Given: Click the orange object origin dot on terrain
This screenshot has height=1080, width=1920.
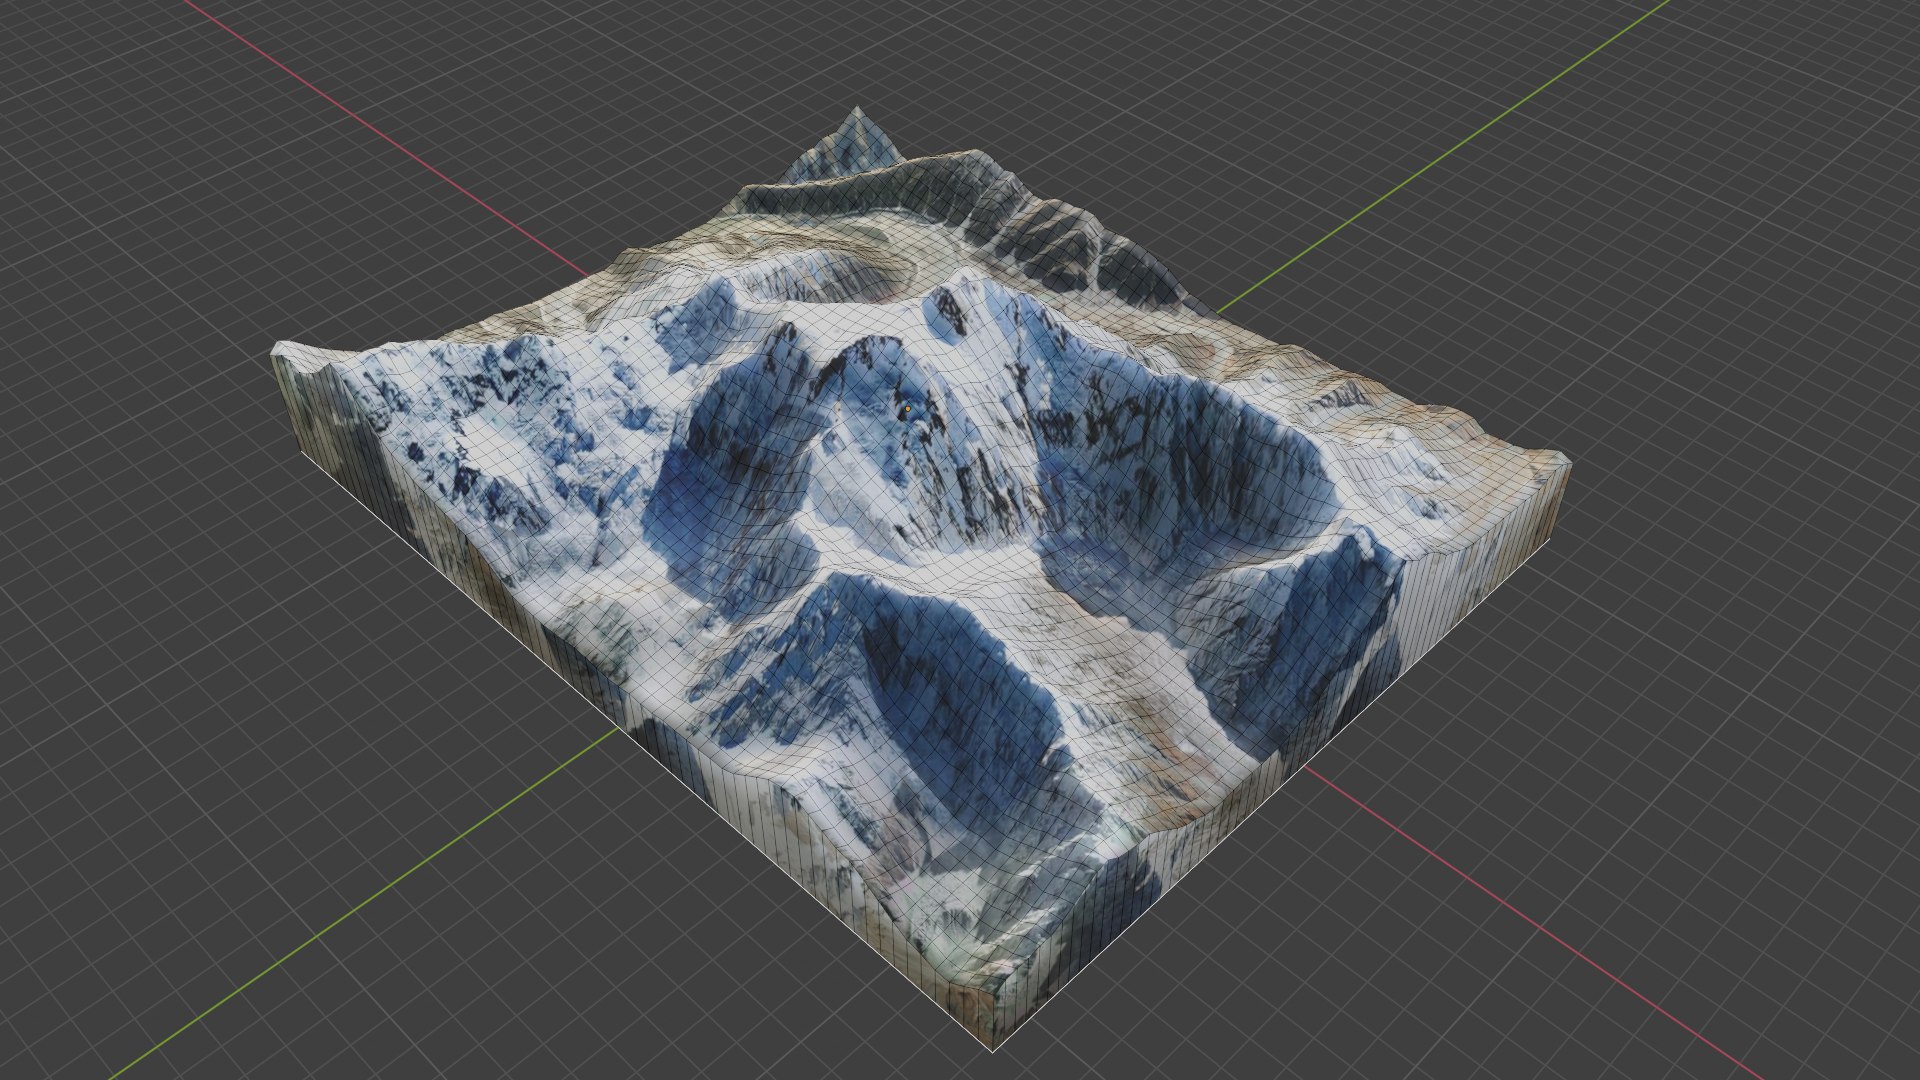Looking at the screenshot, I should (907, 408).
